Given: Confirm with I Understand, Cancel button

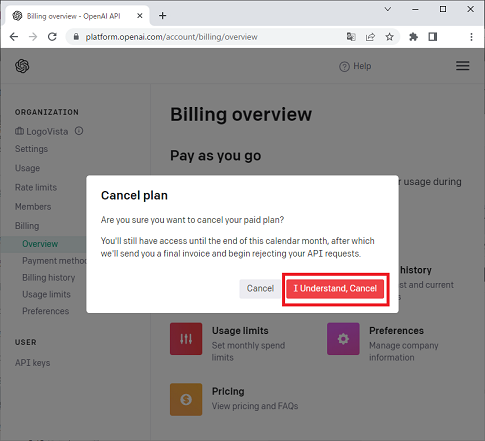Looking at the screenshot, I should [335, 288].
